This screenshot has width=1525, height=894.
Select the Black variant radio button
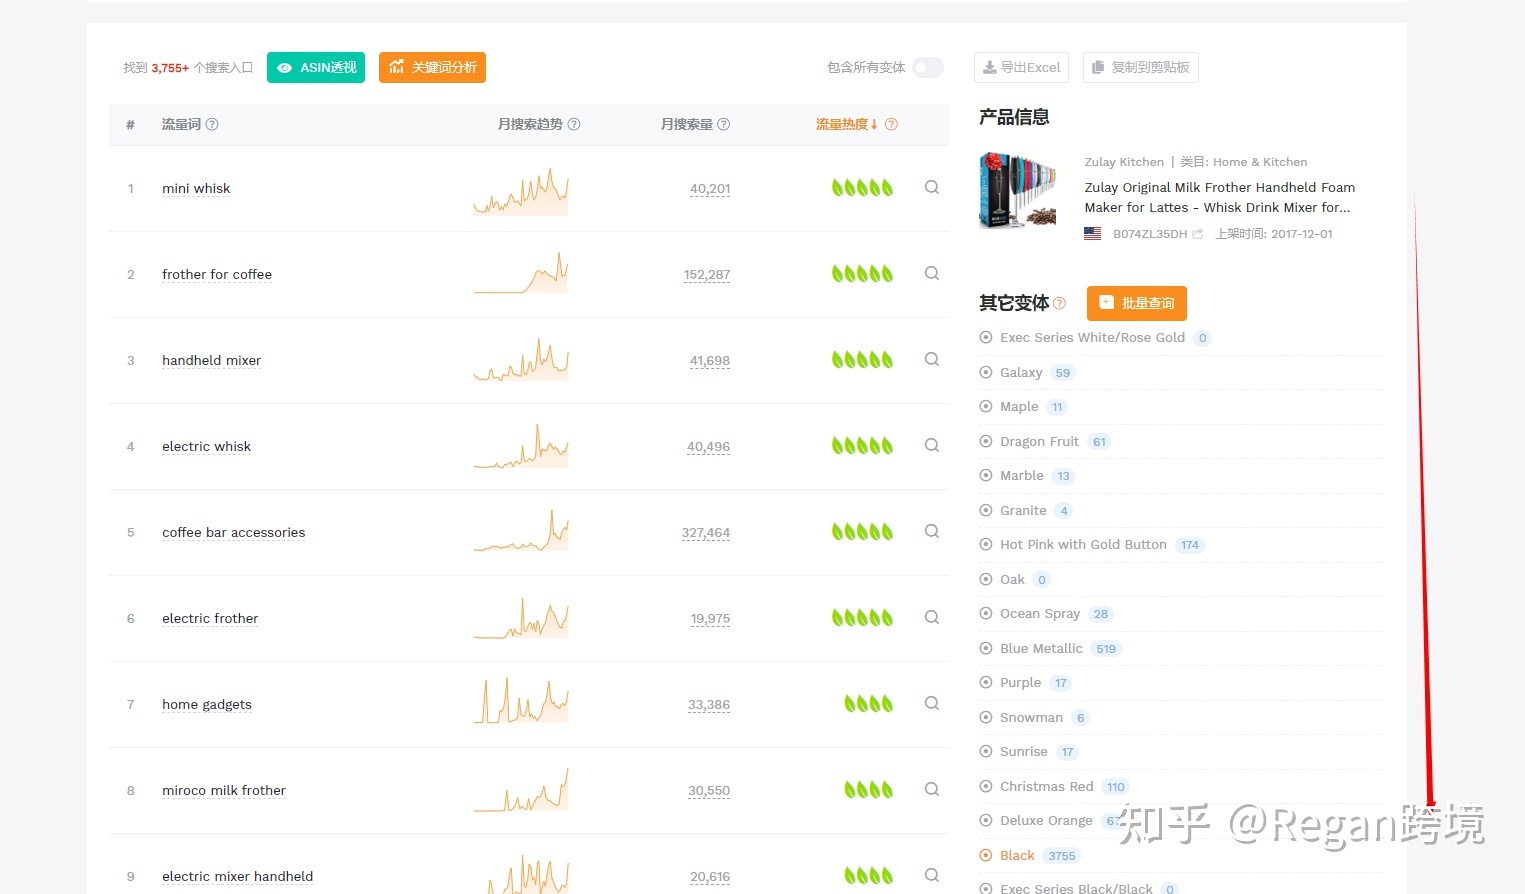pyautogui.click(x=985, y=855)
